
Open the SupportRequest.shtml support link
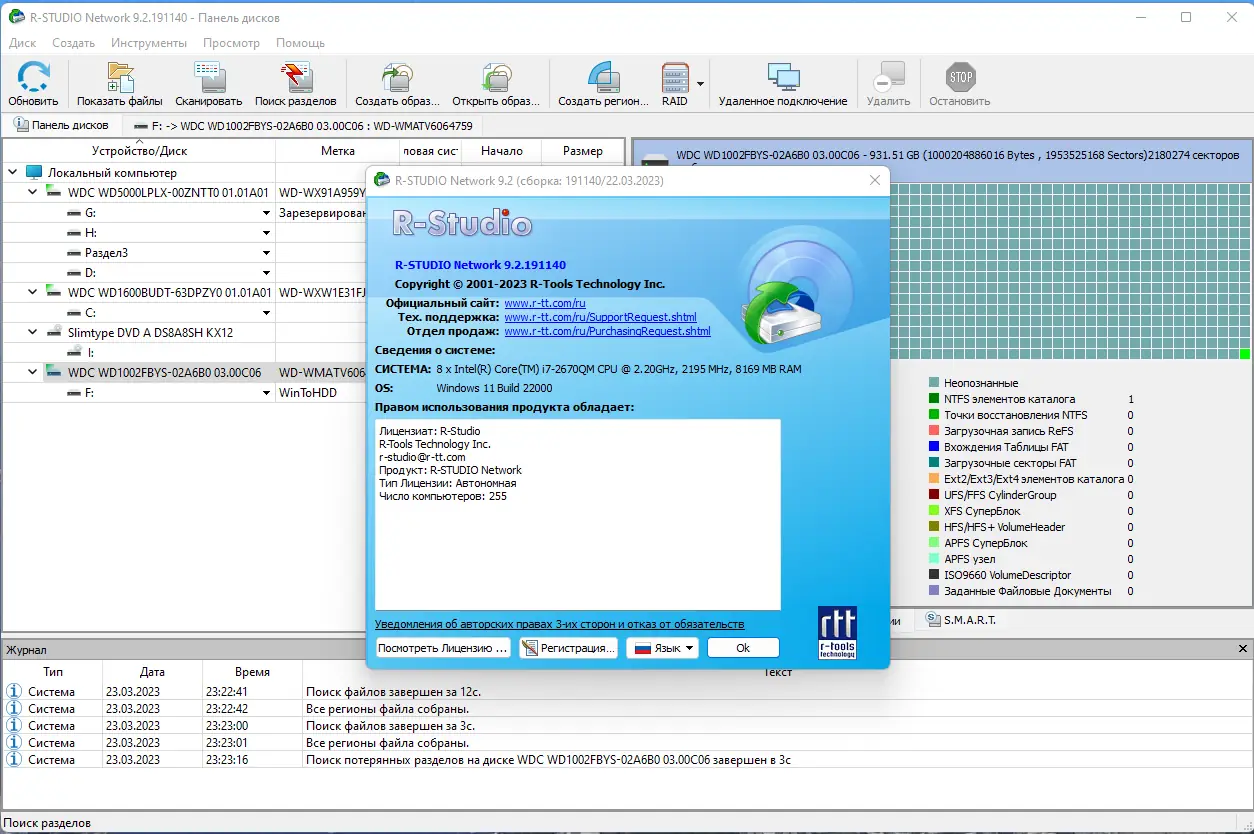tap(600, 317)
